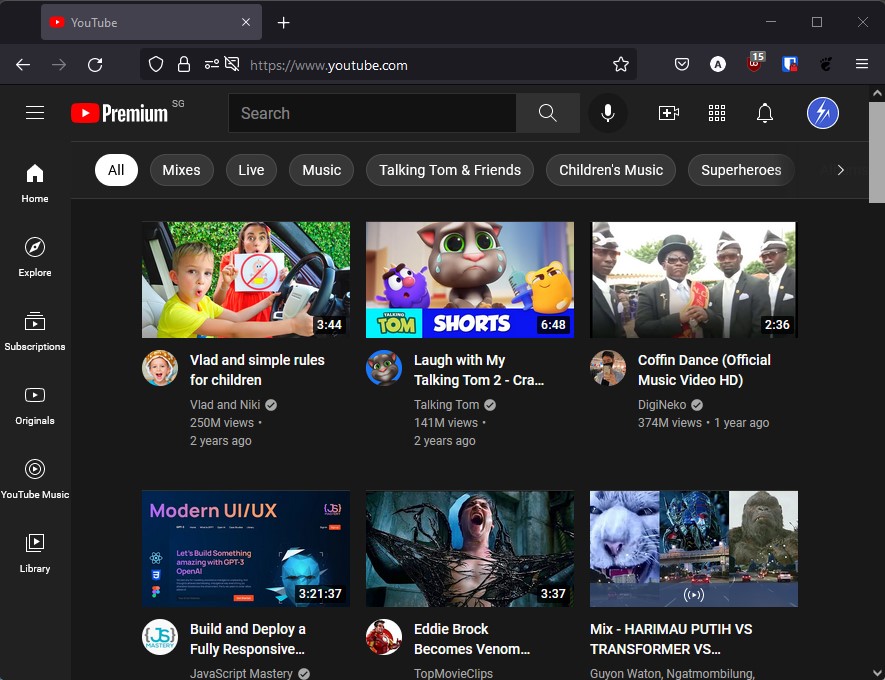Open the Bitwarden shield extension icon
This screenshot has width=885, height=680.
click(790, 64)
